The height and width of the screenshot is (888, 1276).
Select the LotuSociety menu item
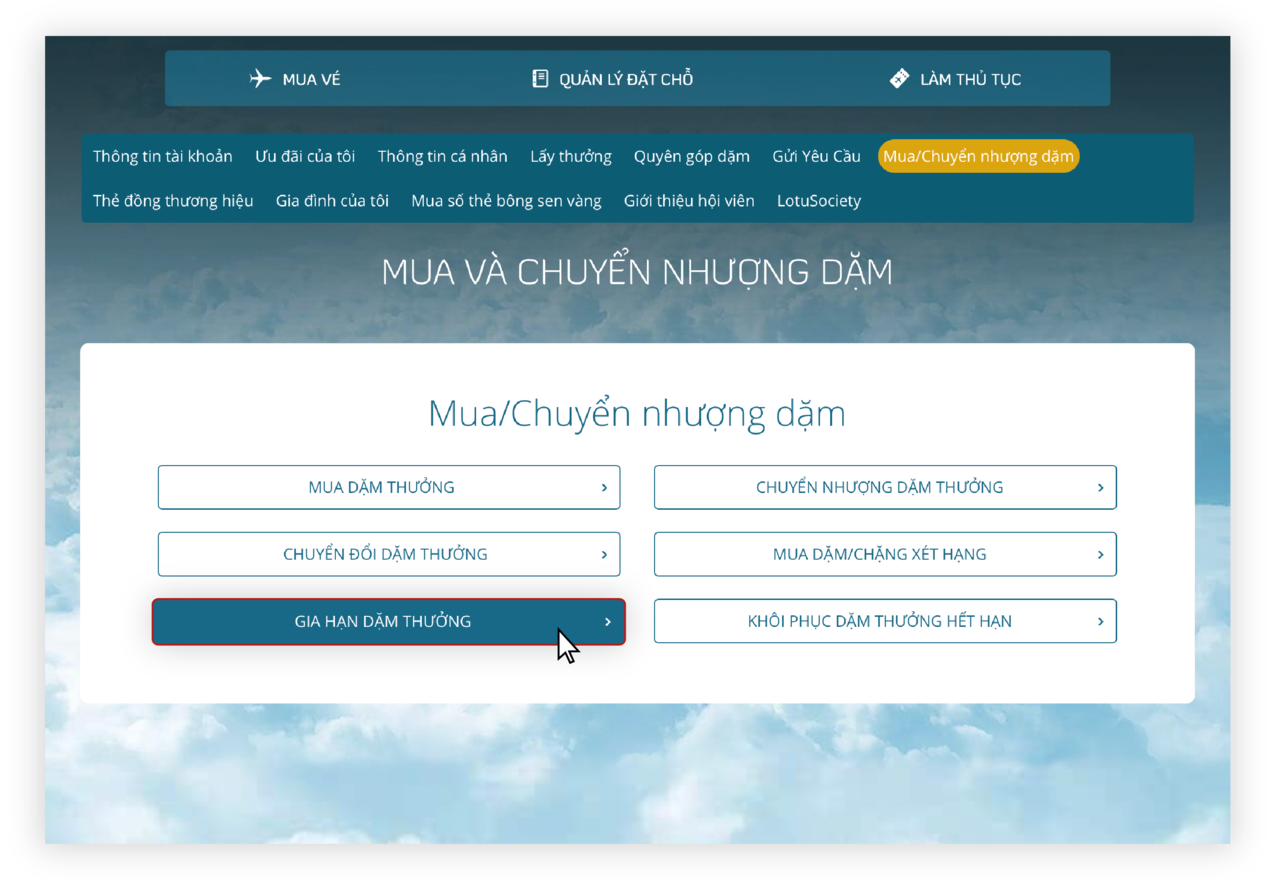click(820, 200)
